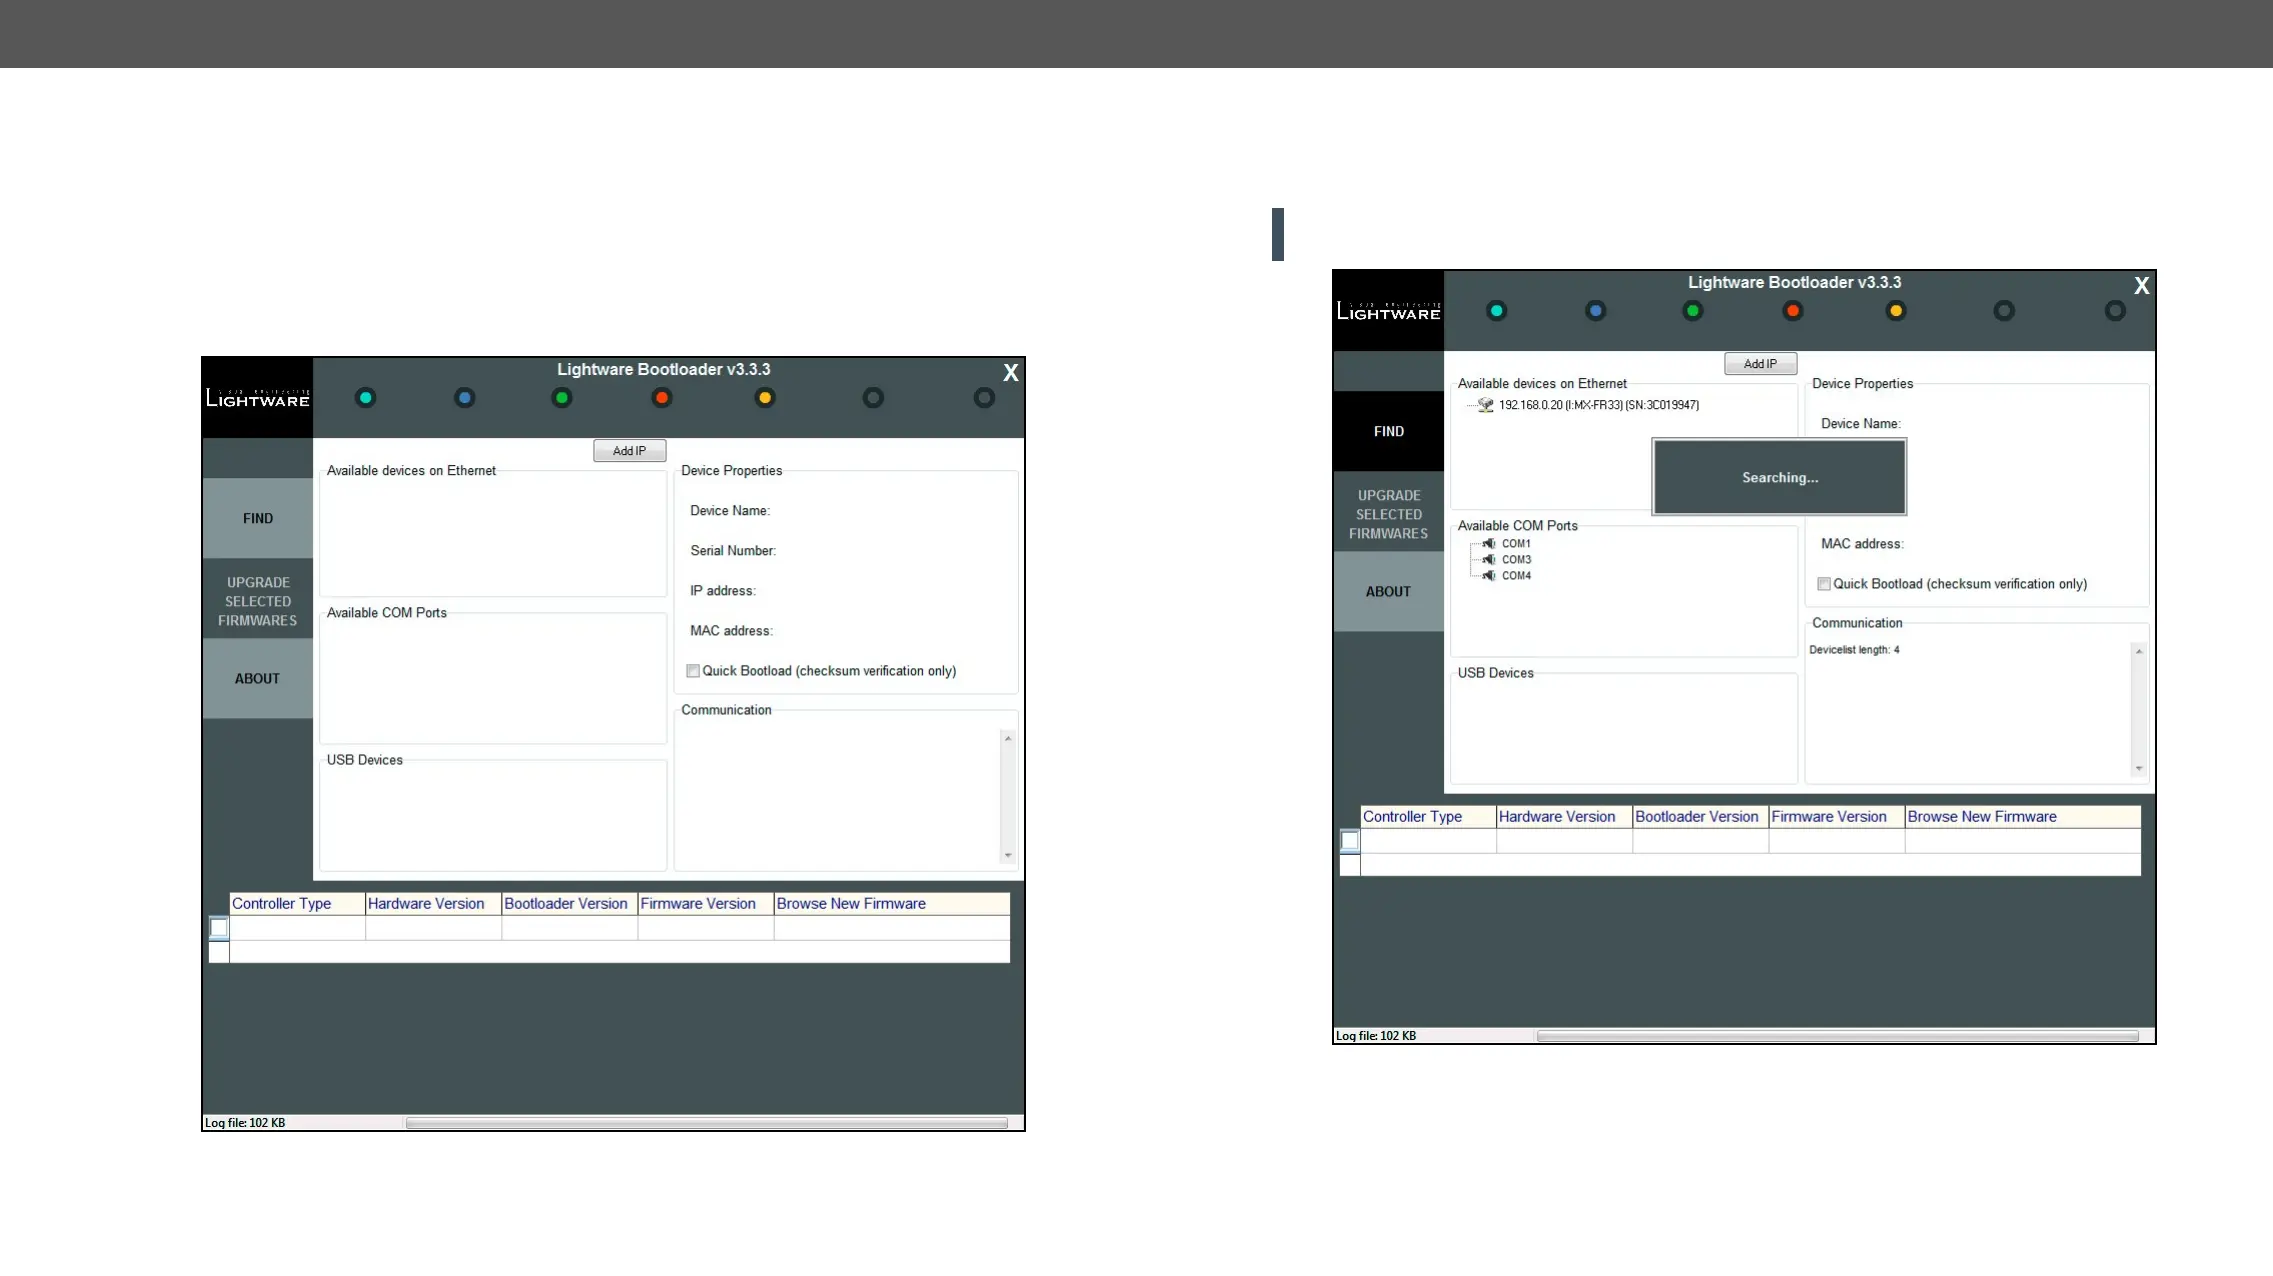
Task: Open UPGRADE SELECTED FIRMWARES in left window
Action: pos(258,601)
